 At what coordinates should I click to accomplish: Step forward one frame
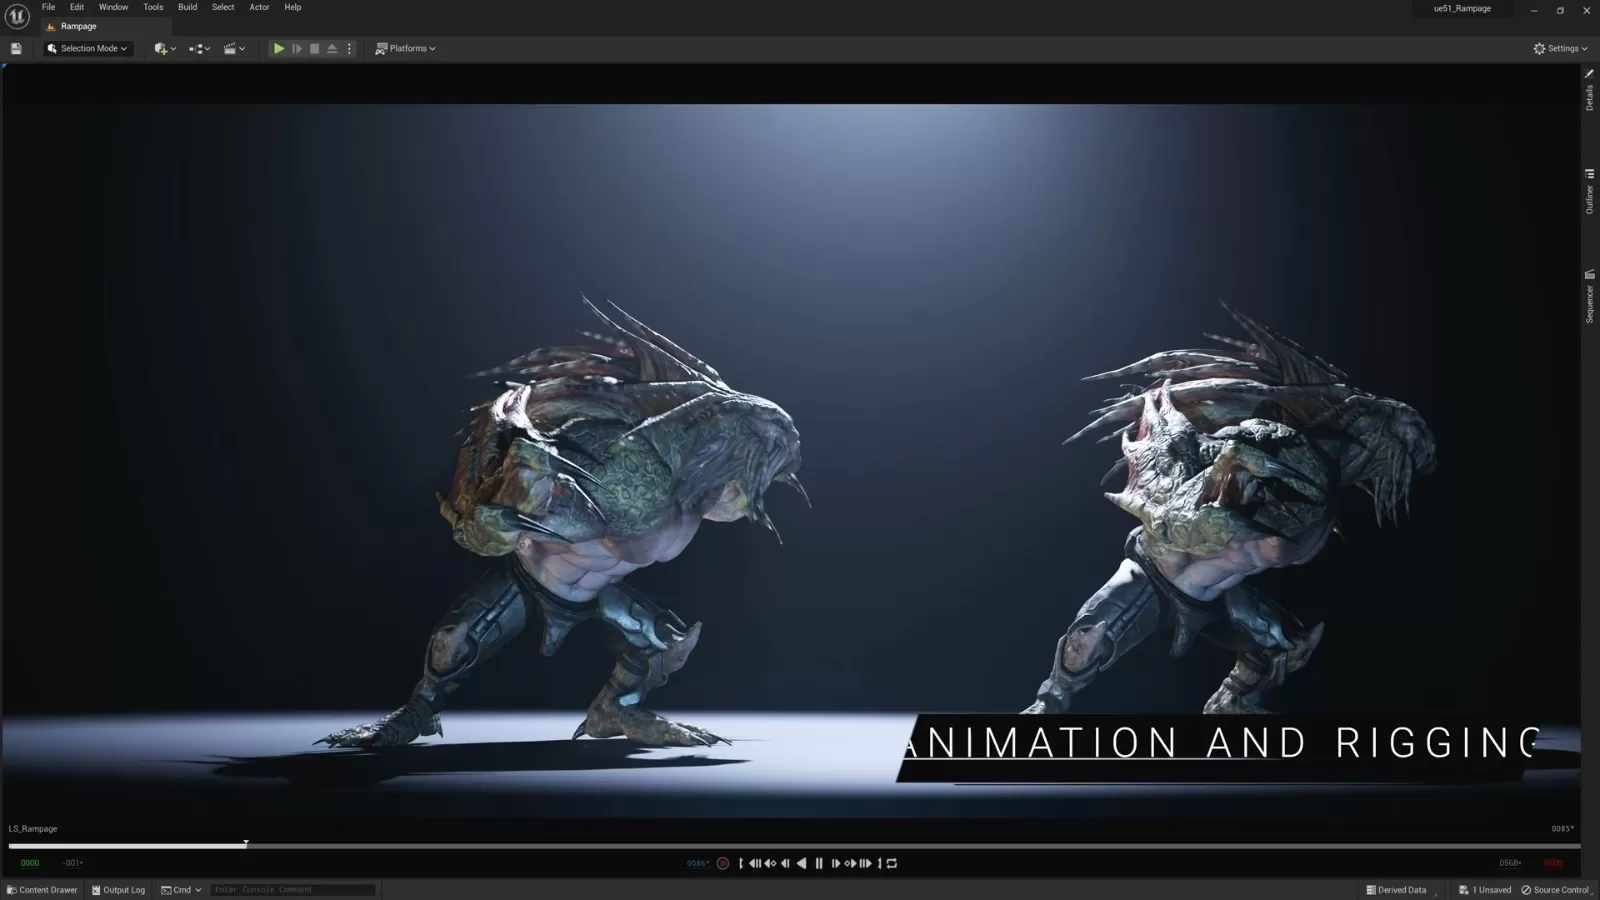pyautogui.click(x=836, y=863)
